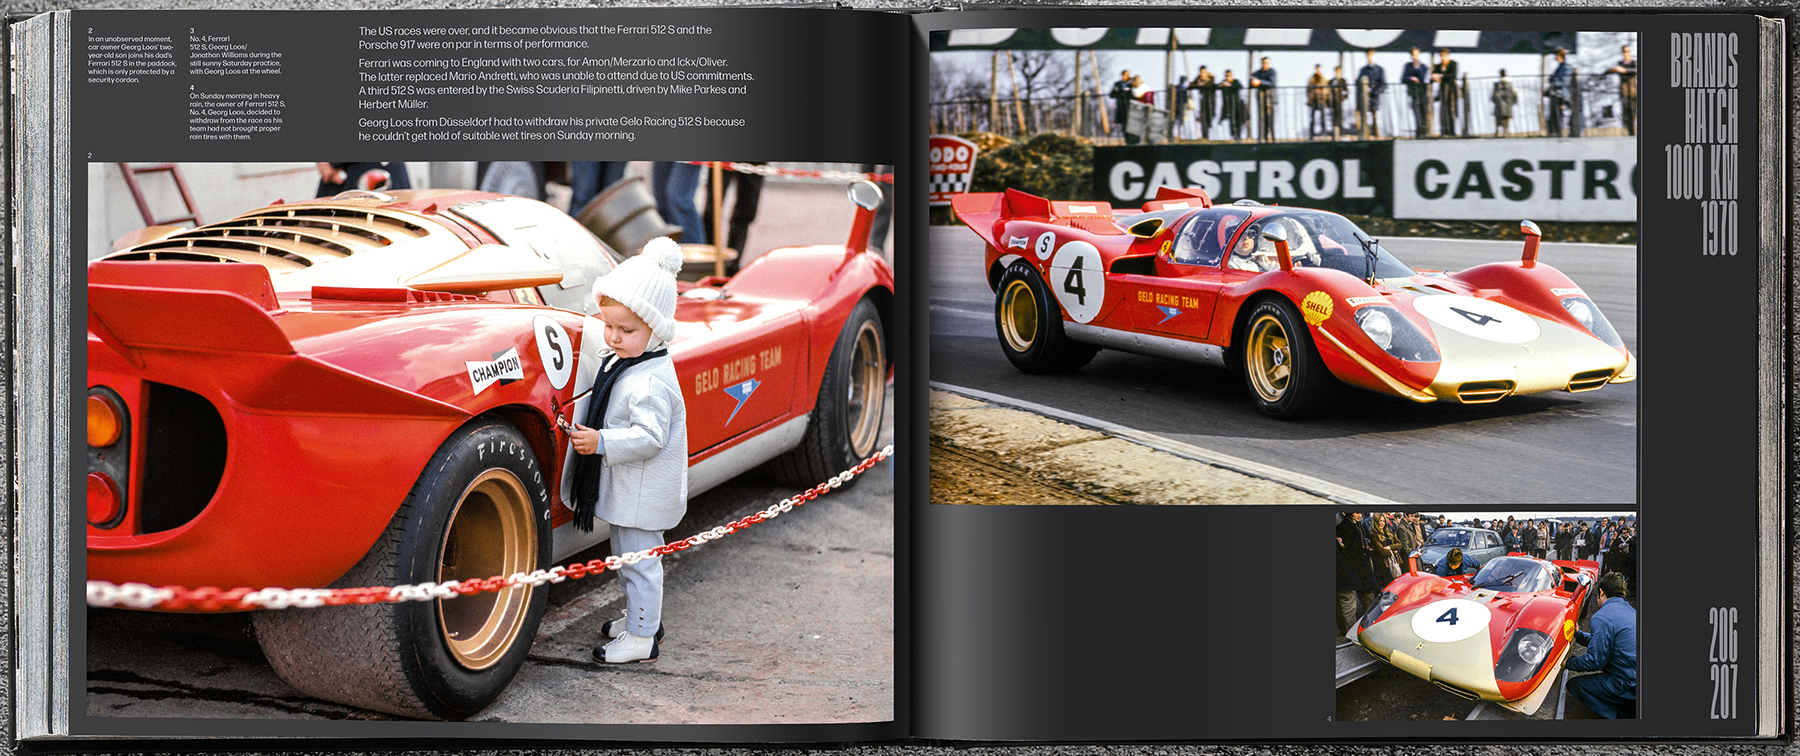1800x756 pixels.
Task: Select the paragraph beginning "Ferrari was coming to England"
Action: point(556,83)
